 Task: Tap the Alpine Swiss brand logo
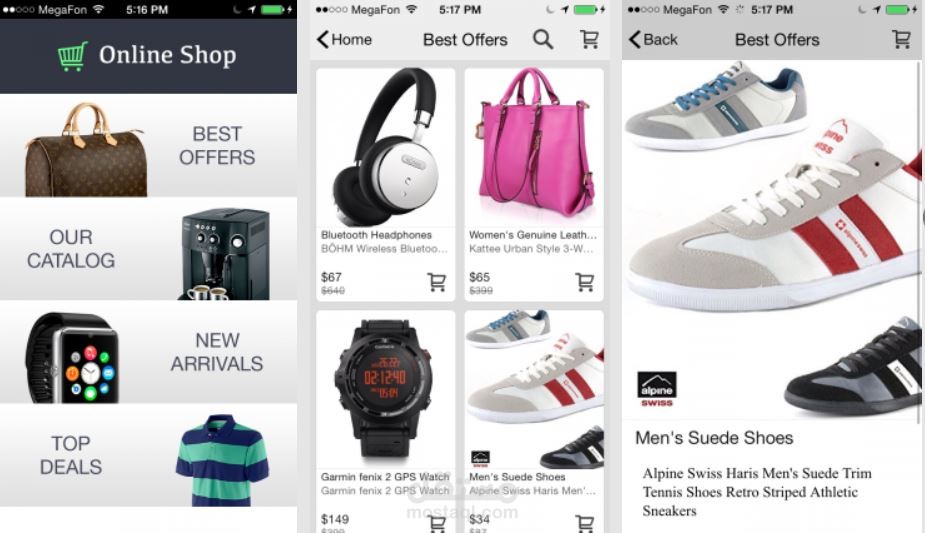pyautogui.click(x=657, y=389)
